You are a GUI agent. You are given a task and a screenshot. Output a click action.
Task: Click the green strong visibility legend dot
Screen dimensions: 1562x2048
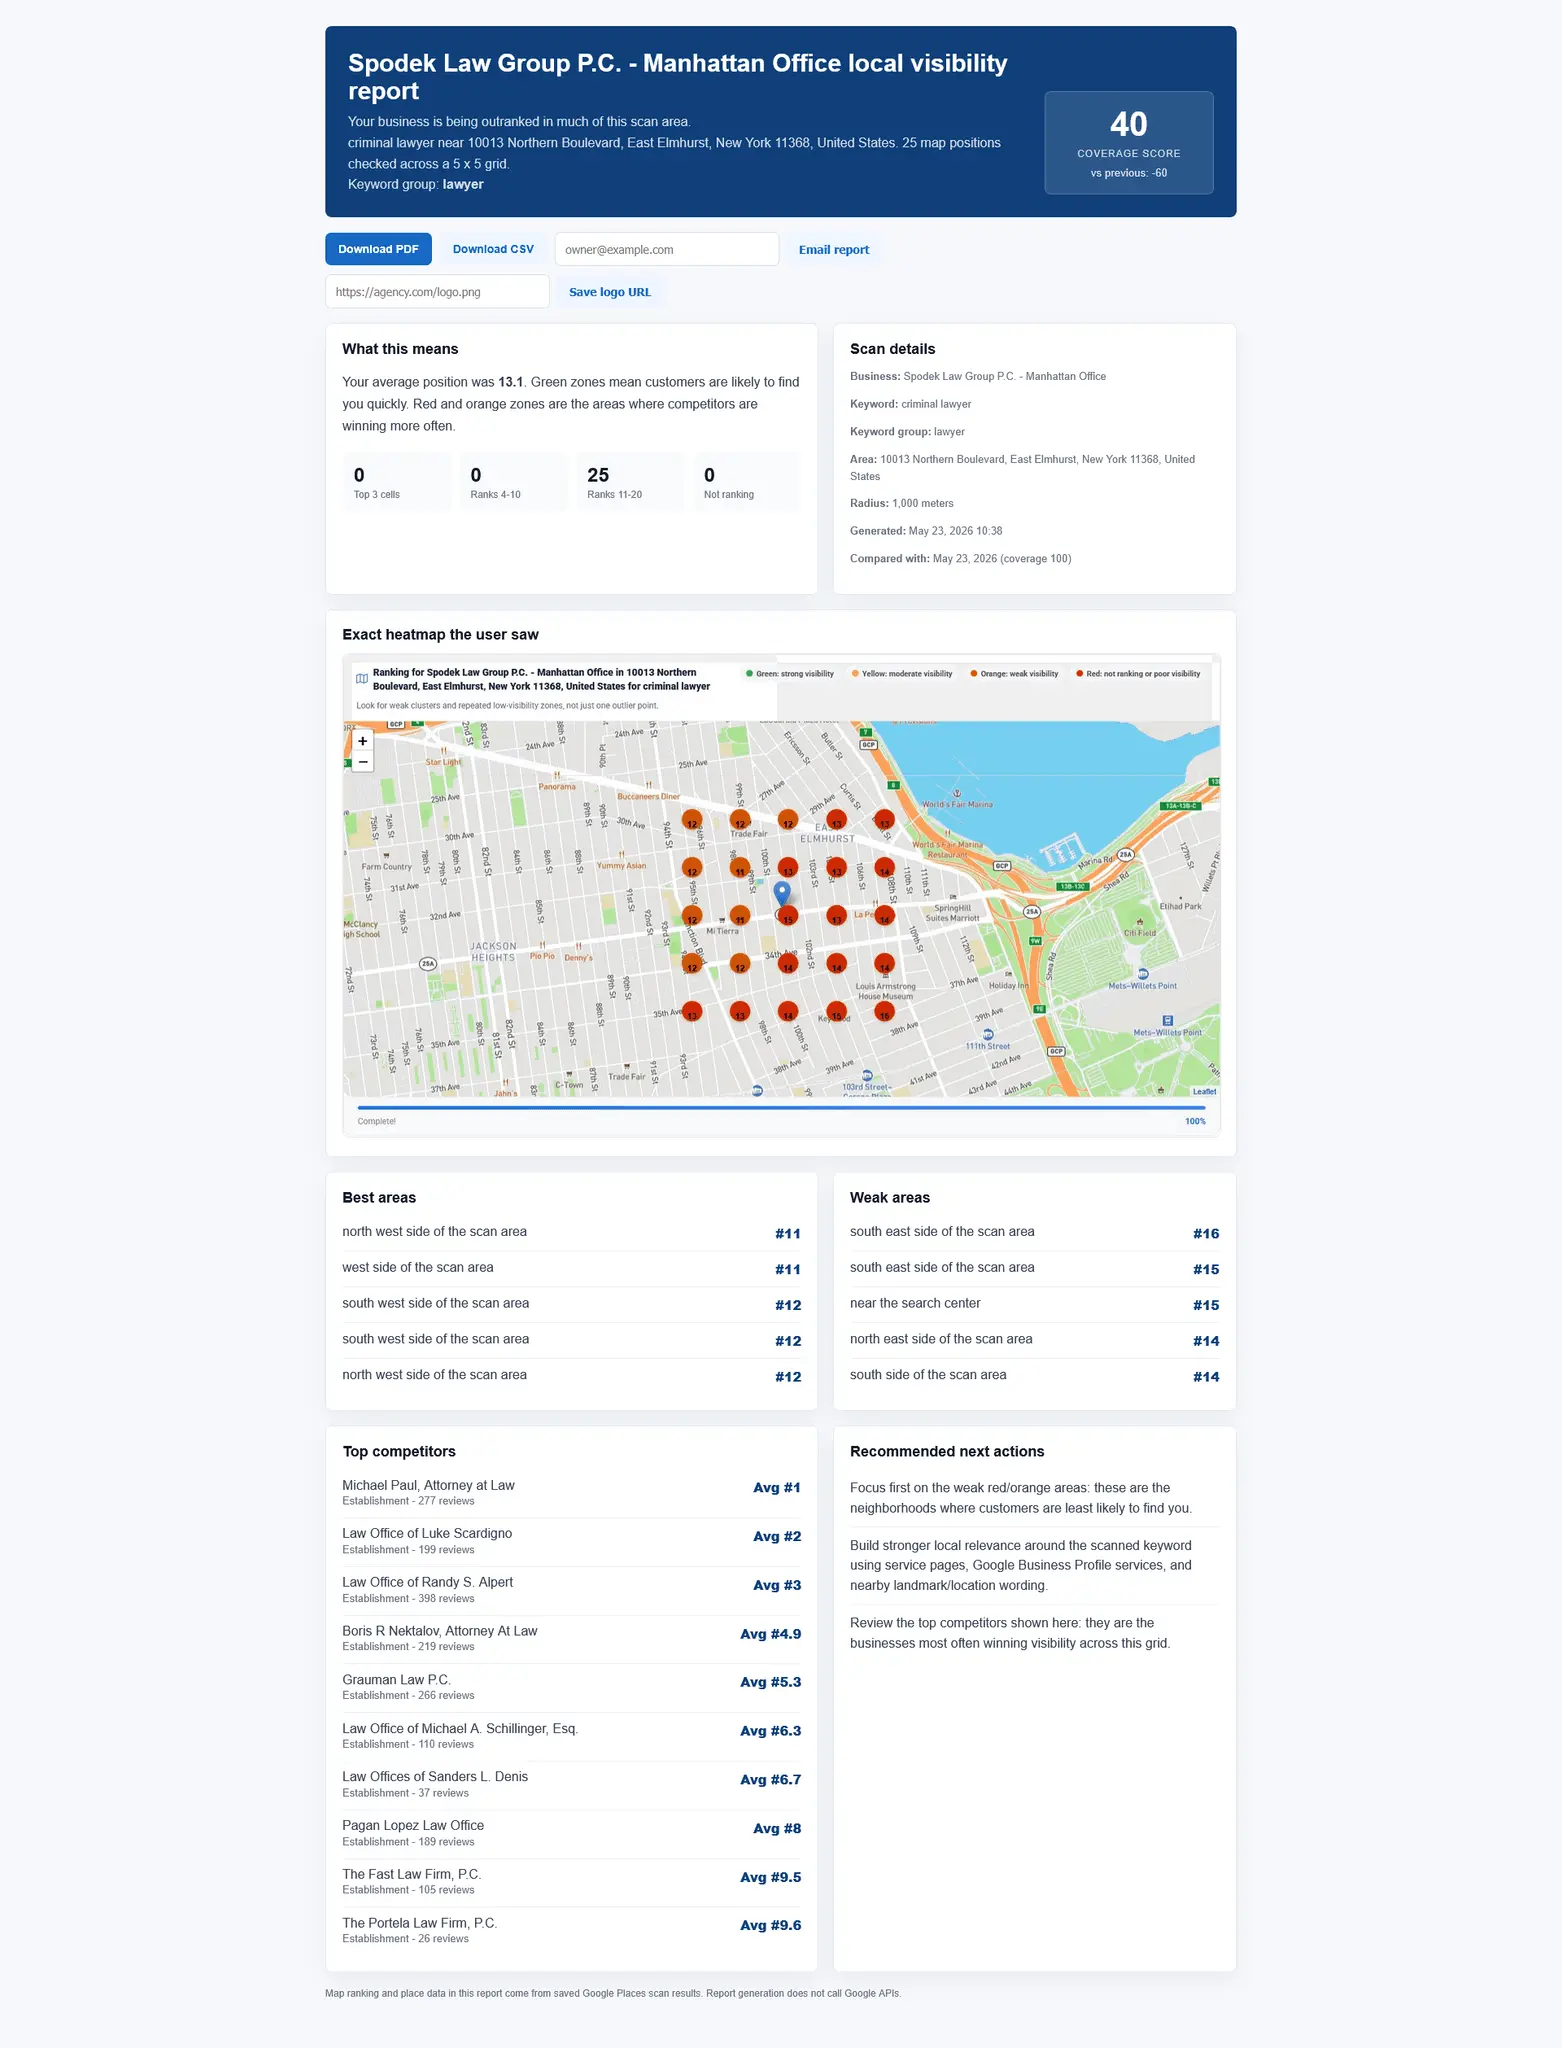point(749,674)
